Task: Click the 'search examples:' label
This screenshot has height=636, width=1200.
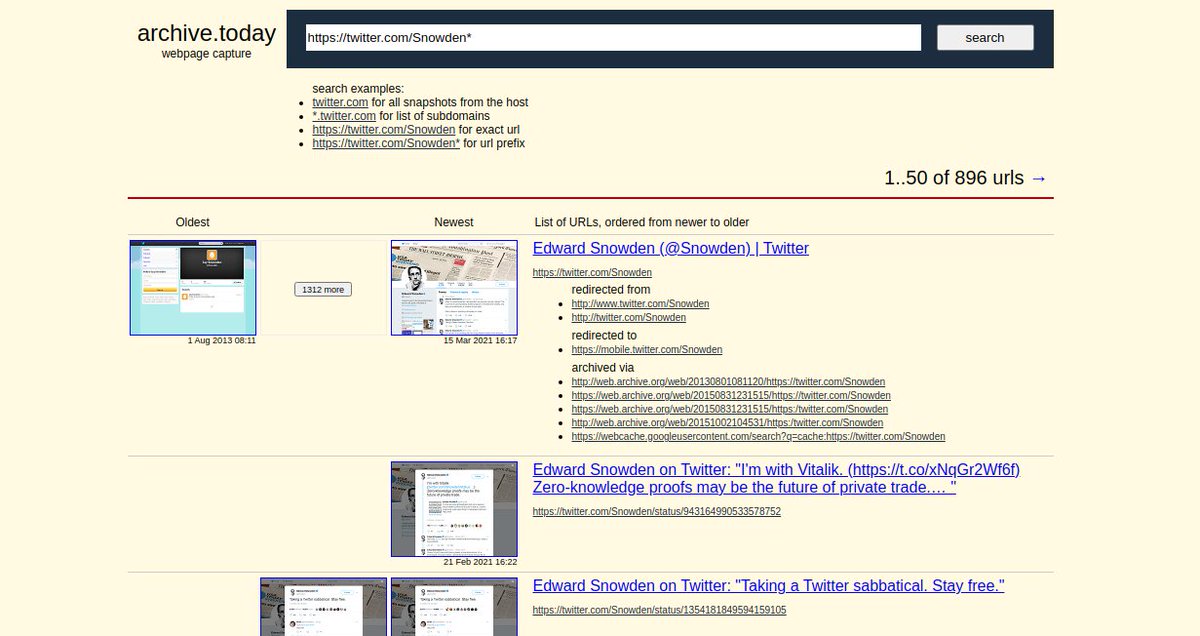Action: click(358, 89)
